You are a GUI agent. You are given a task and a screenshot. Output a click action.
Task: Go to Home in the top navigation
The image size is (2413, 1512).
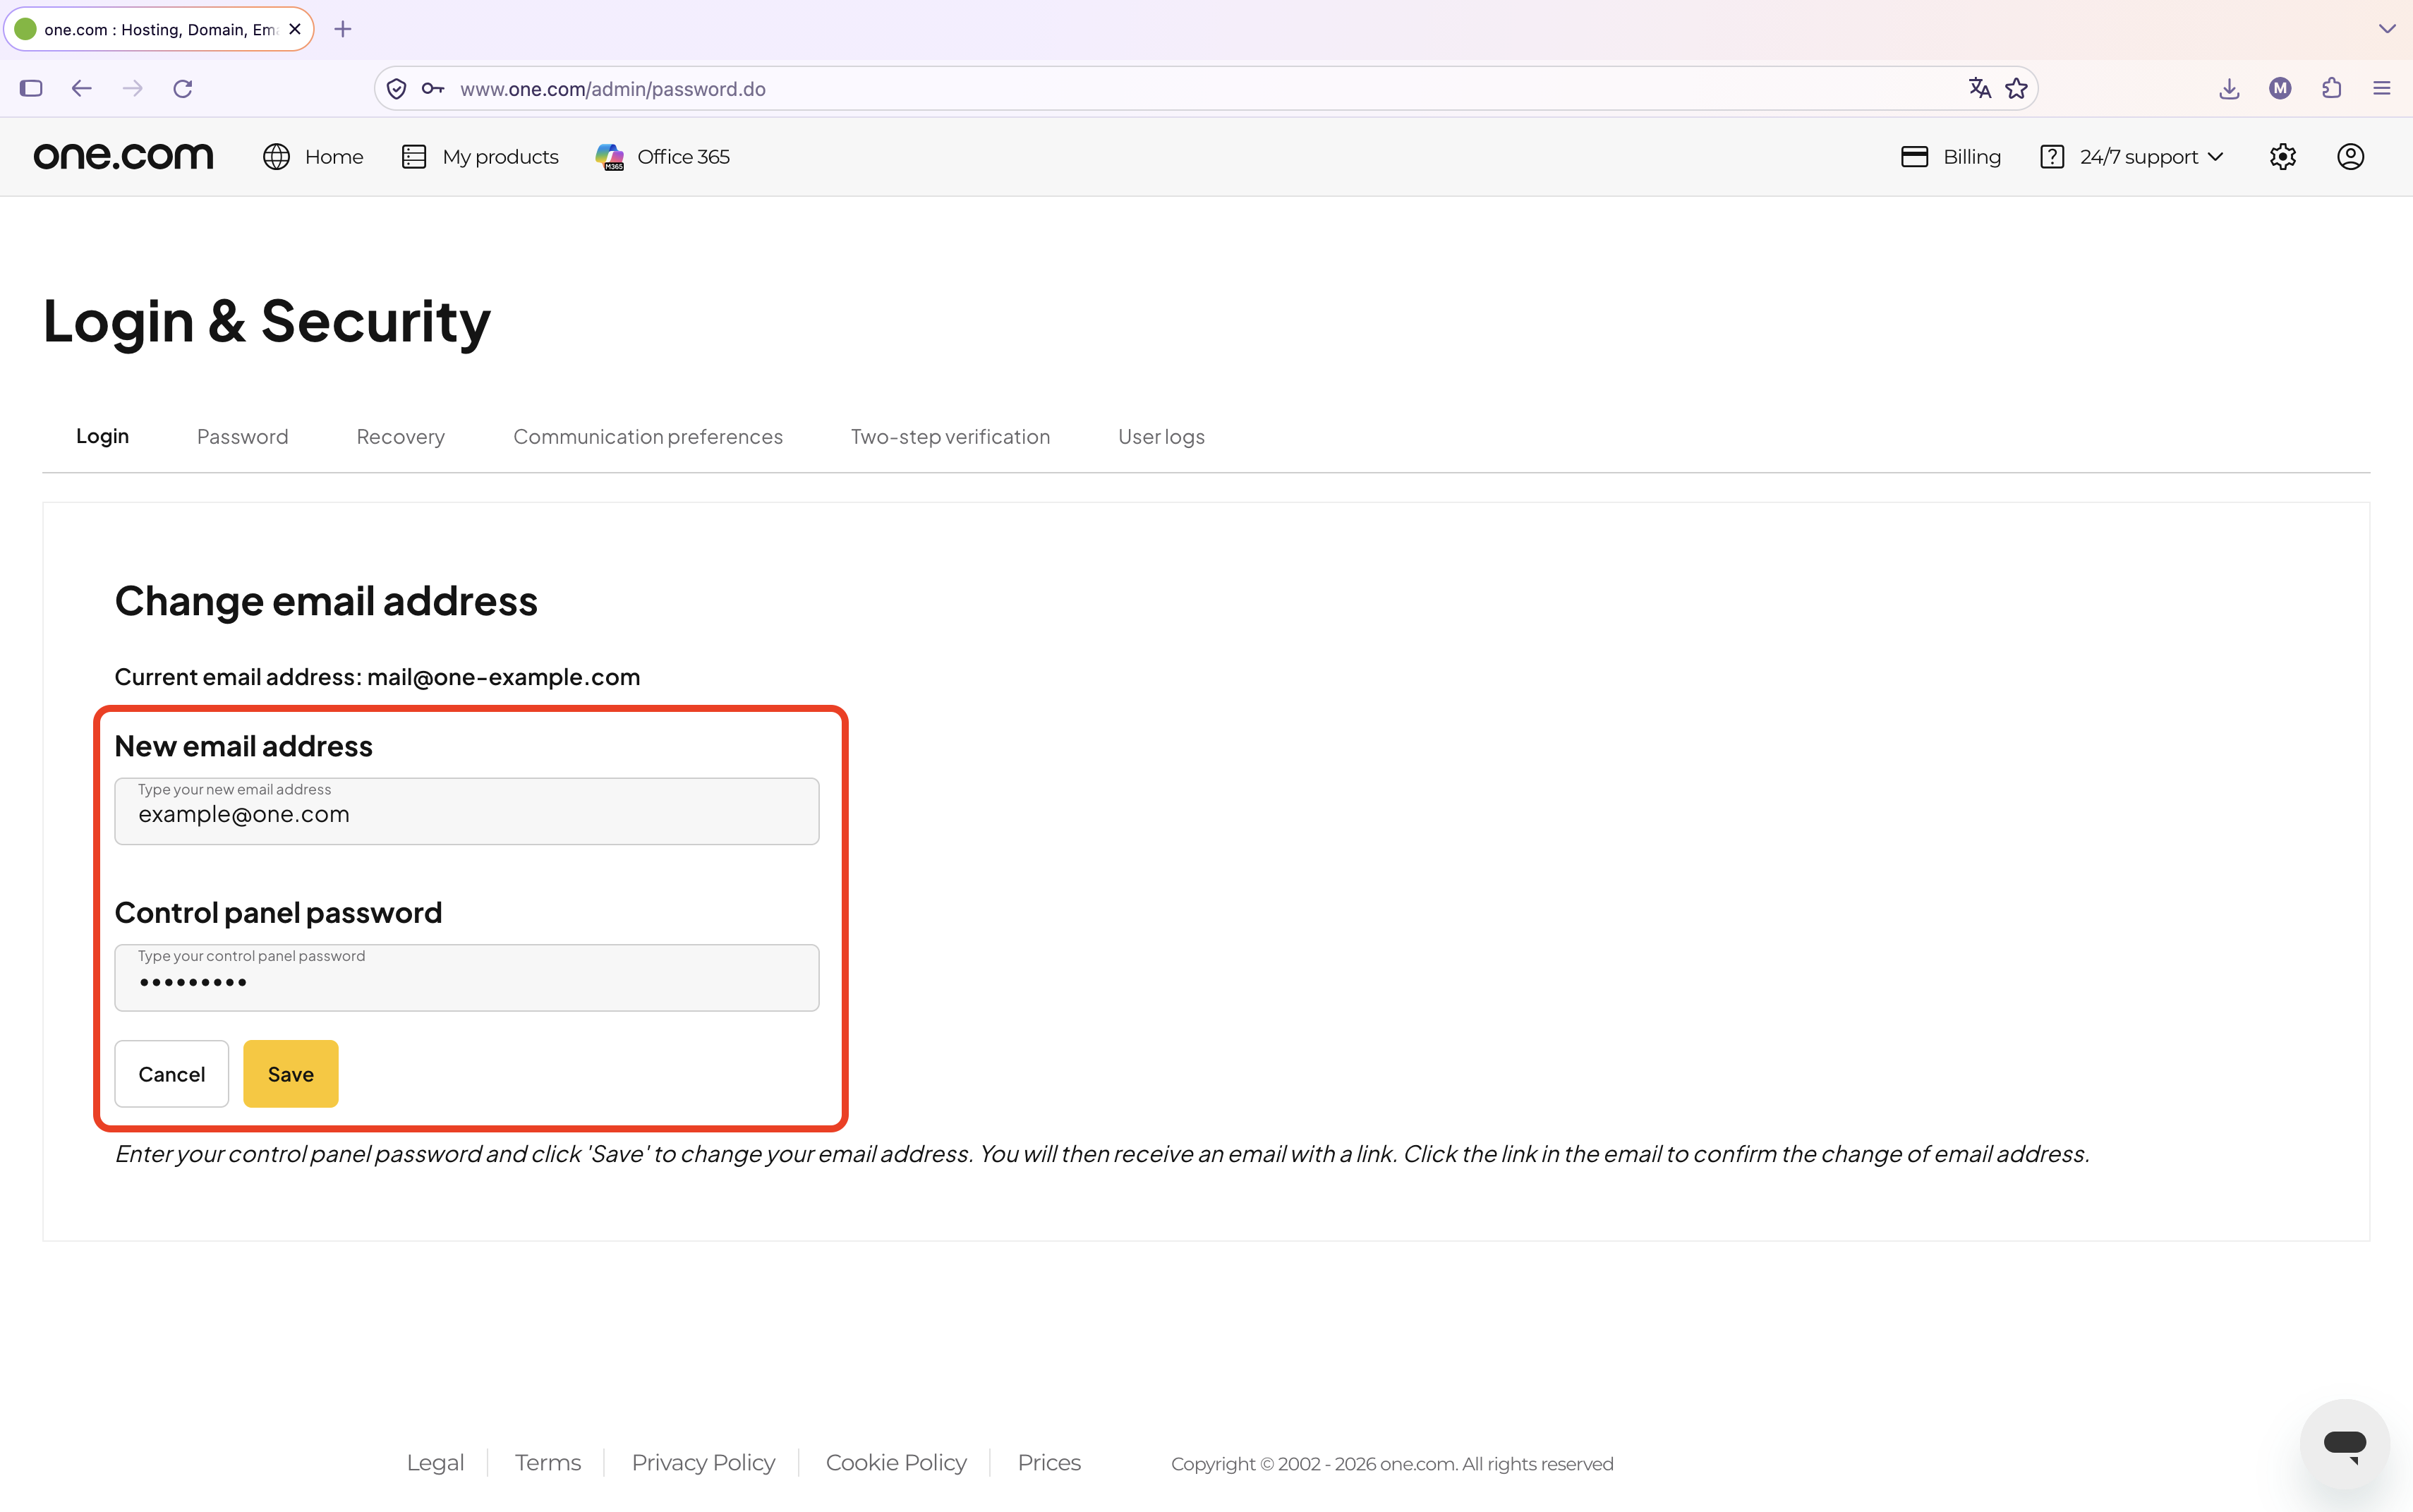(x=313, y=156)
